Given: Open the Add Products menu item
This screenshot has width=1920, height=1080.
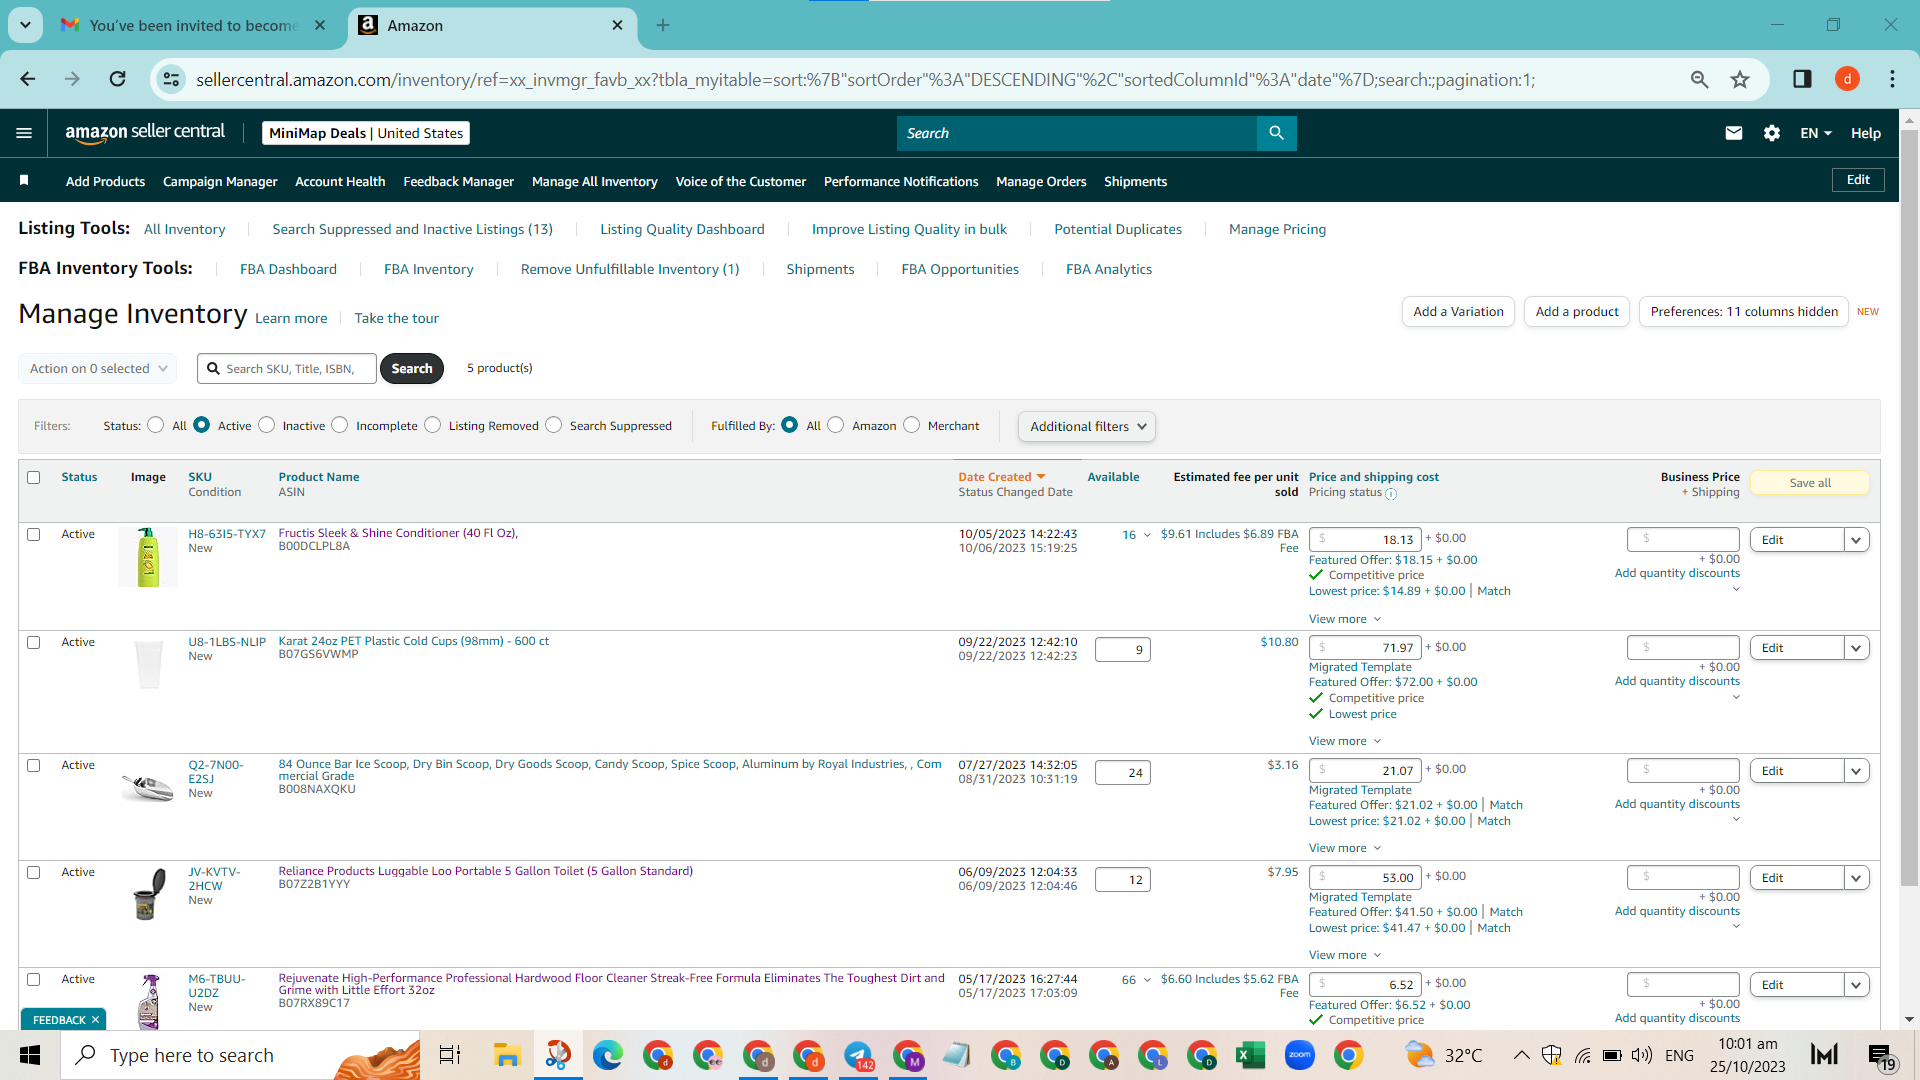Looking at the screenshot, I should point(105,181).
